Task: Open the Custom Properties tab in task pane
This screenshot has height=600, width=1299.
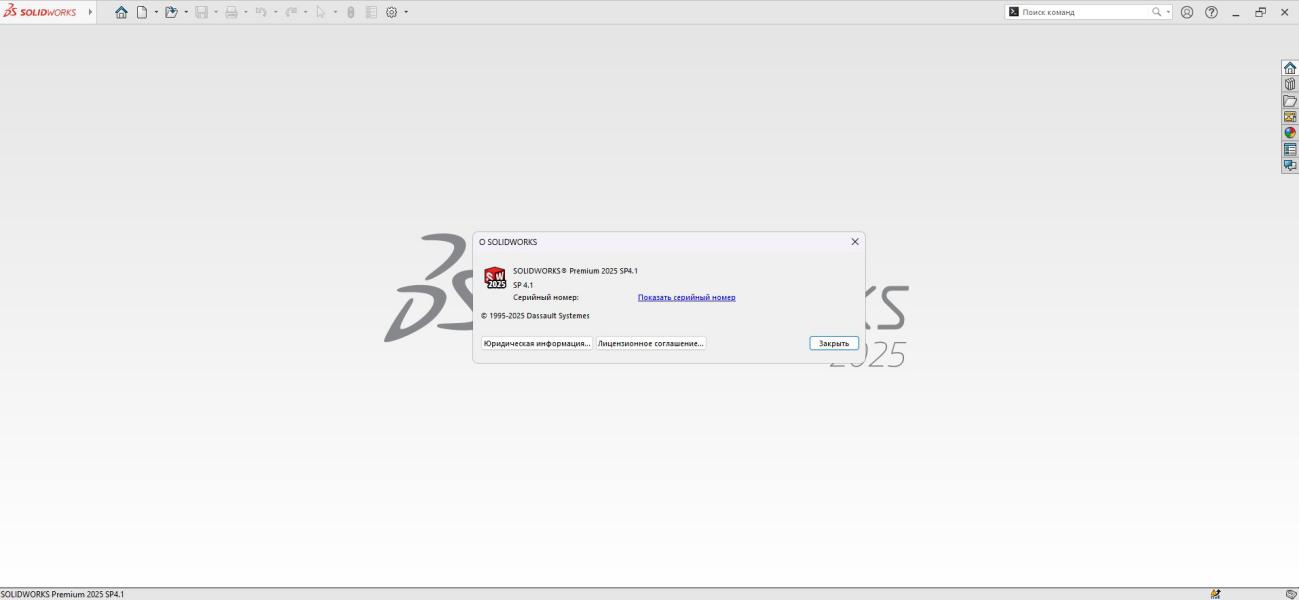Action: click(1290, 149)
